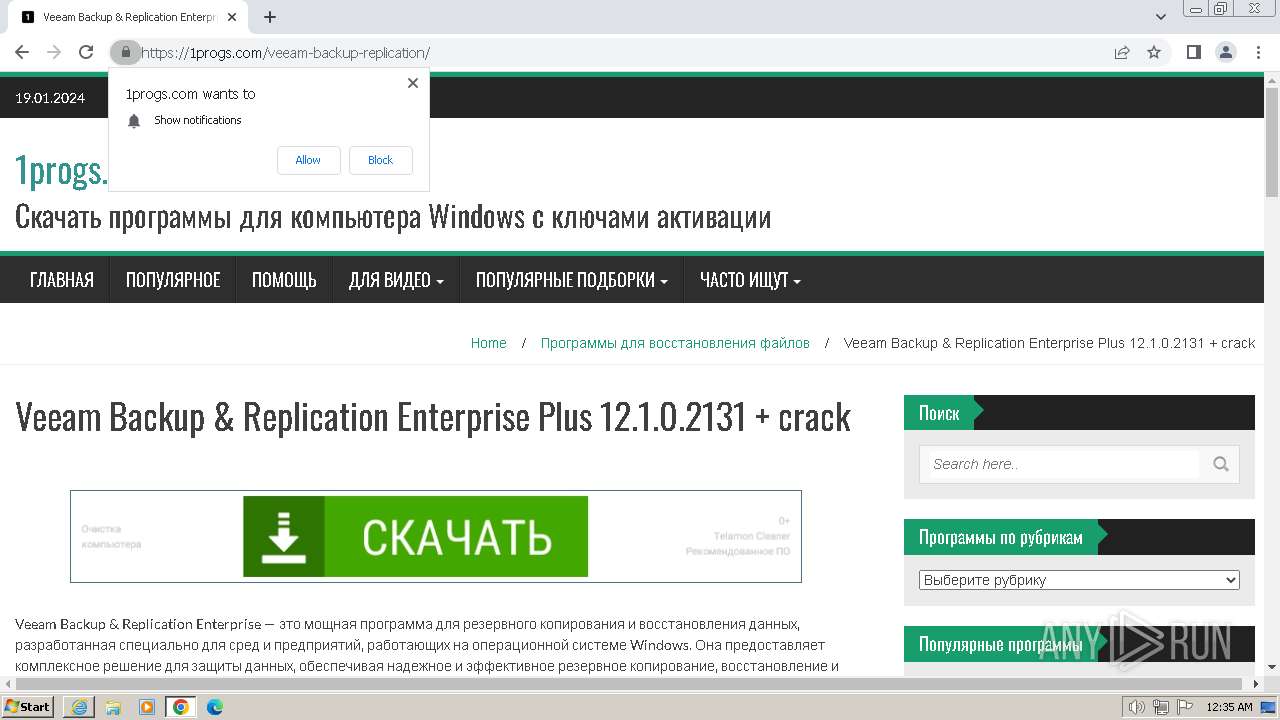Image resolution: width=1280 pixels, height=720 pixels.
Task: Open the browser side panel icon
Action: click(x=1193, y=52)
